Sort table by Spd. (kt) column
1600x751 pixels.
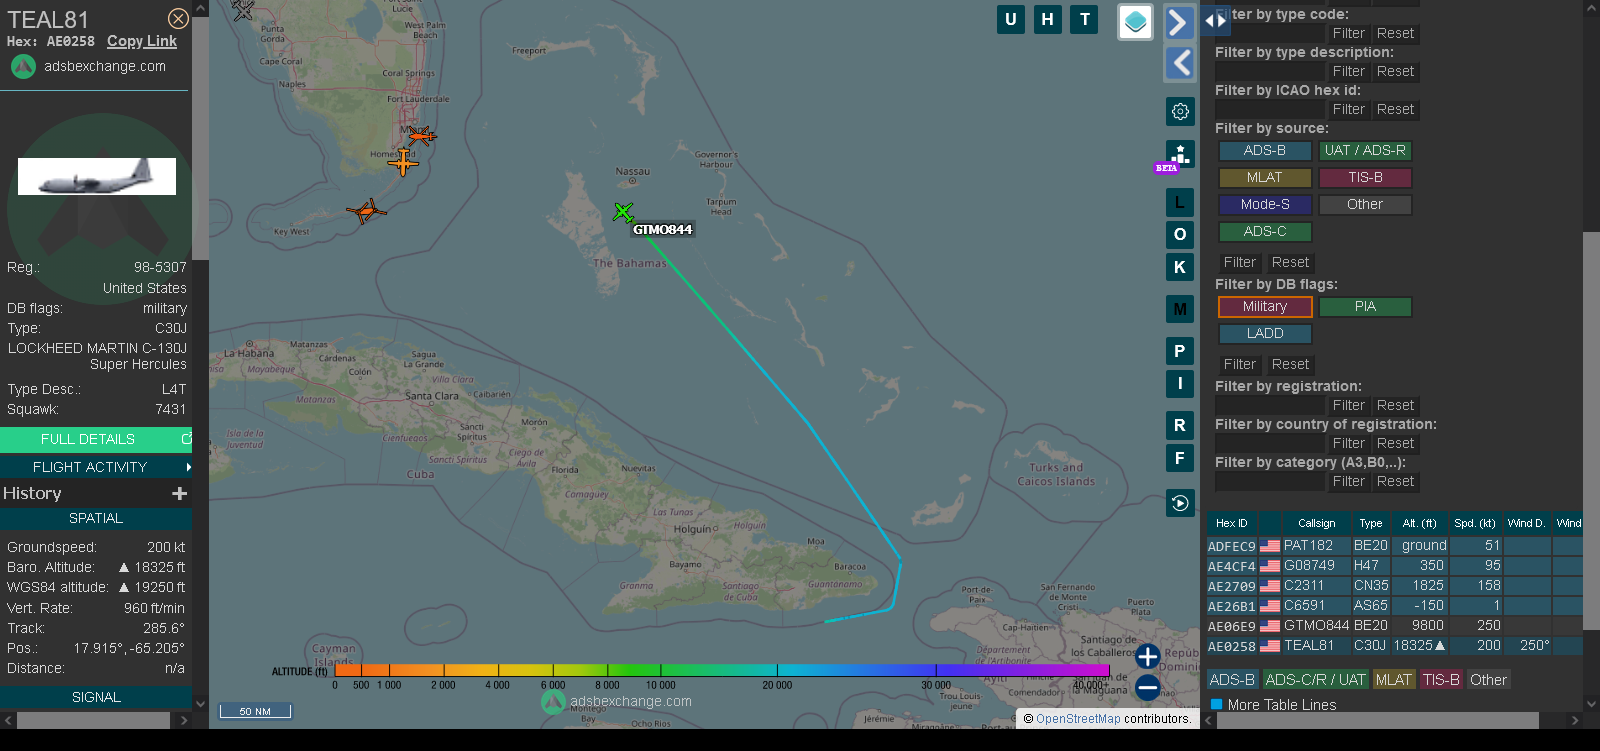coord(1475,523)
